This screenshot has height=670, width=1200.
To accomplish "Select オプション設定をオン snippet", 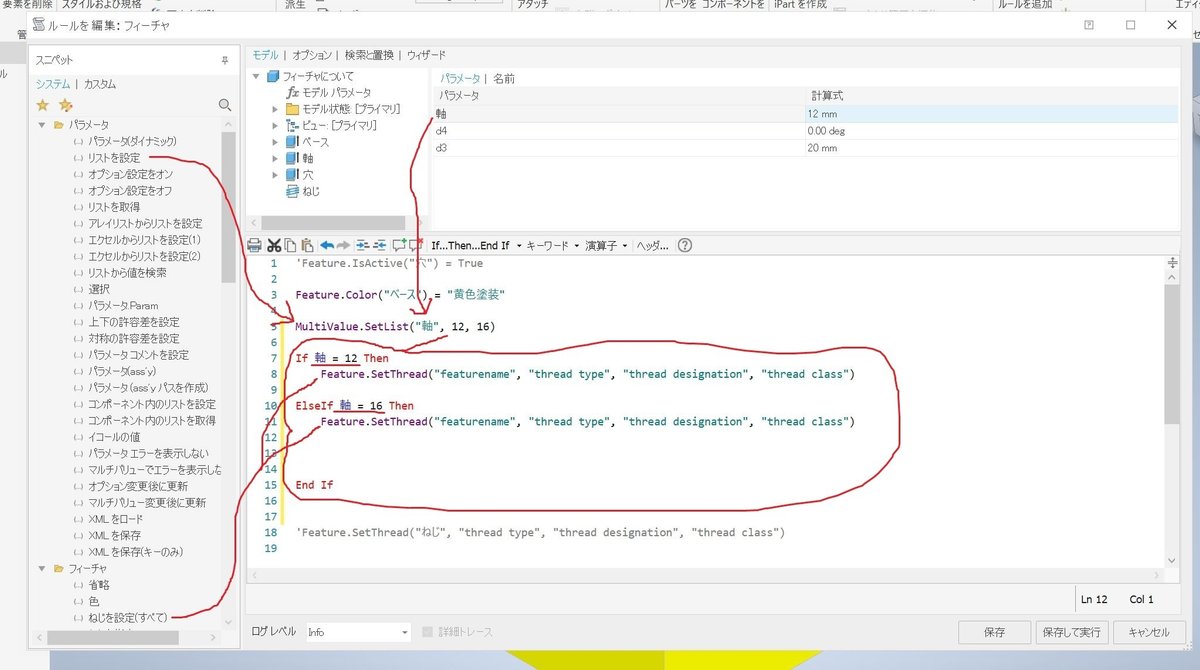I will pos(130,174).
